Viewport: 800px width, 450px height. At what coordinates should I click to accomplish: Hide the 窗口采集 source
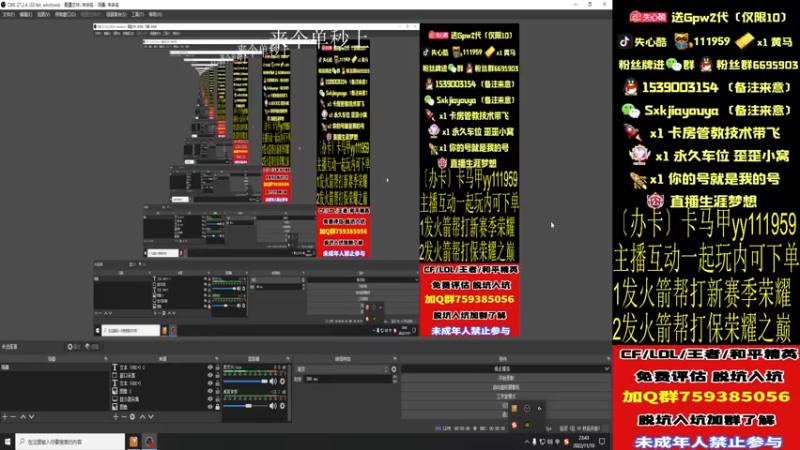(x=210, y=375)
